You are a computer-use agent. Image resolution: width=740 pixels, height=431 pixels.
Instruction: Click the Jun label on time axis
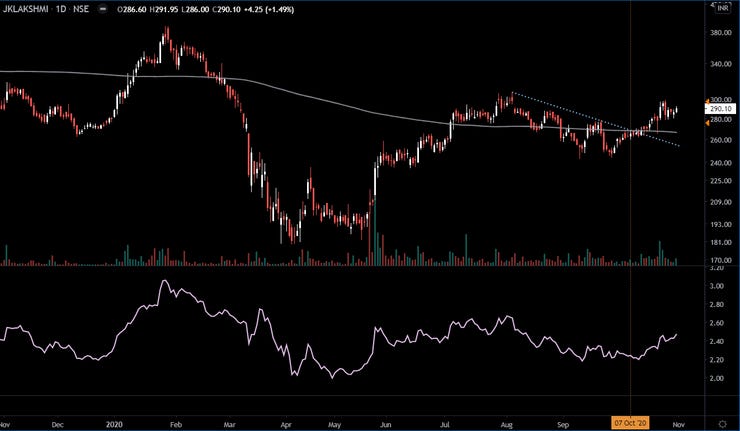(x=386, y=424)
